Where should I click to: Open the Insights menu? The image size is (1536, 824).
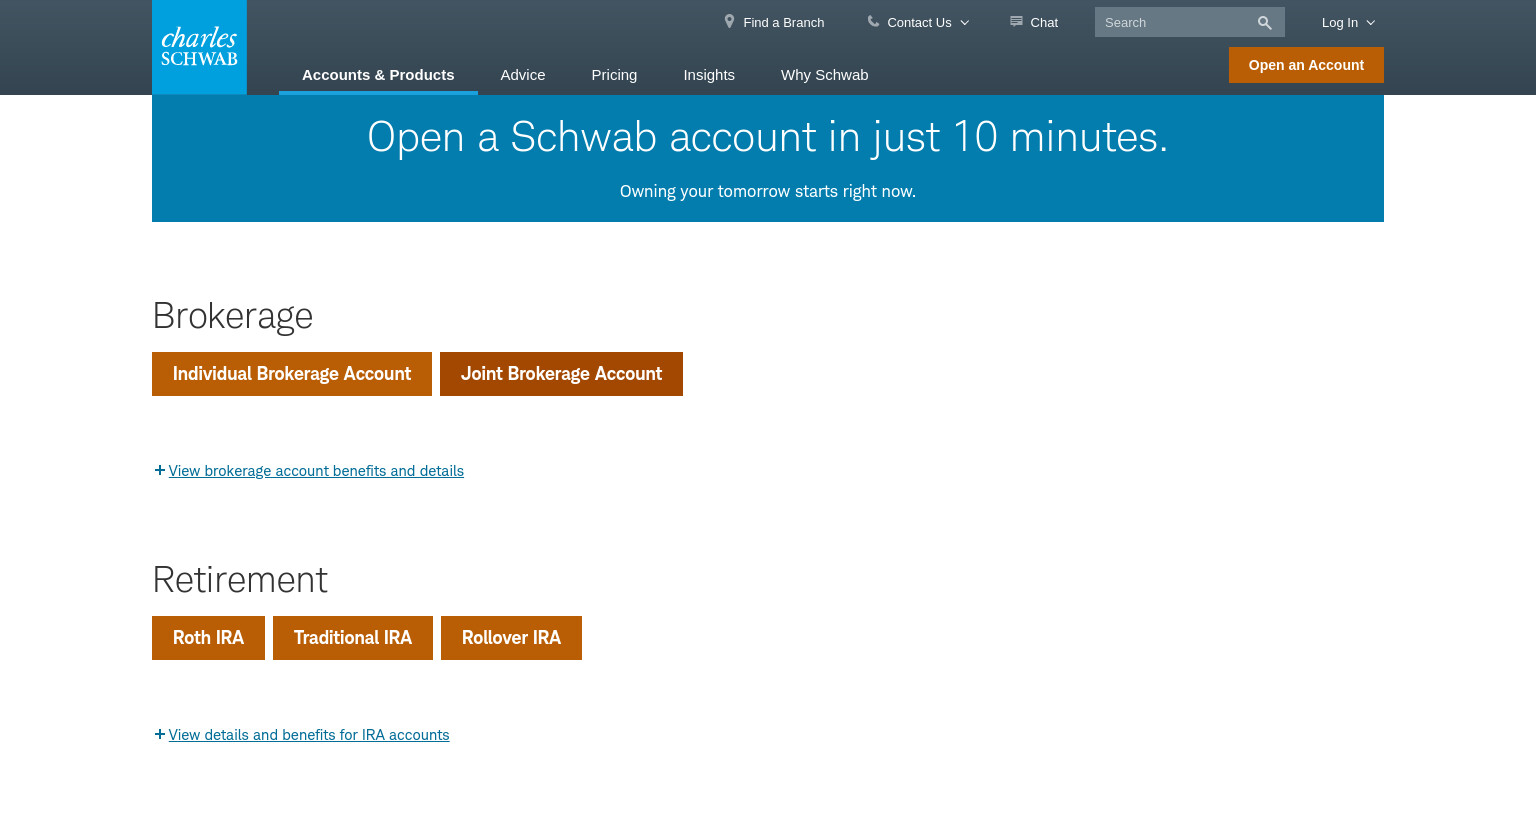click(709, 75)
